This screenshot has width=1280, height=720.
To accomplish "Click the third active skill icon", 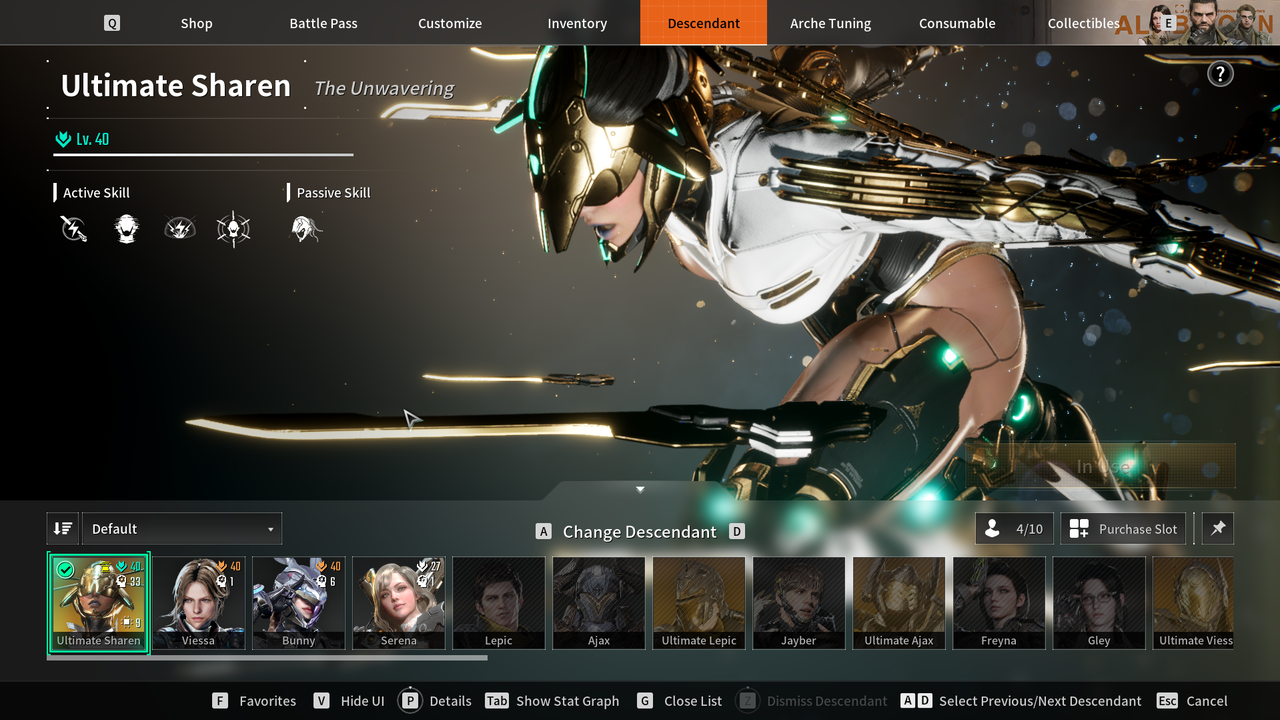I will [x=180, y=229].
